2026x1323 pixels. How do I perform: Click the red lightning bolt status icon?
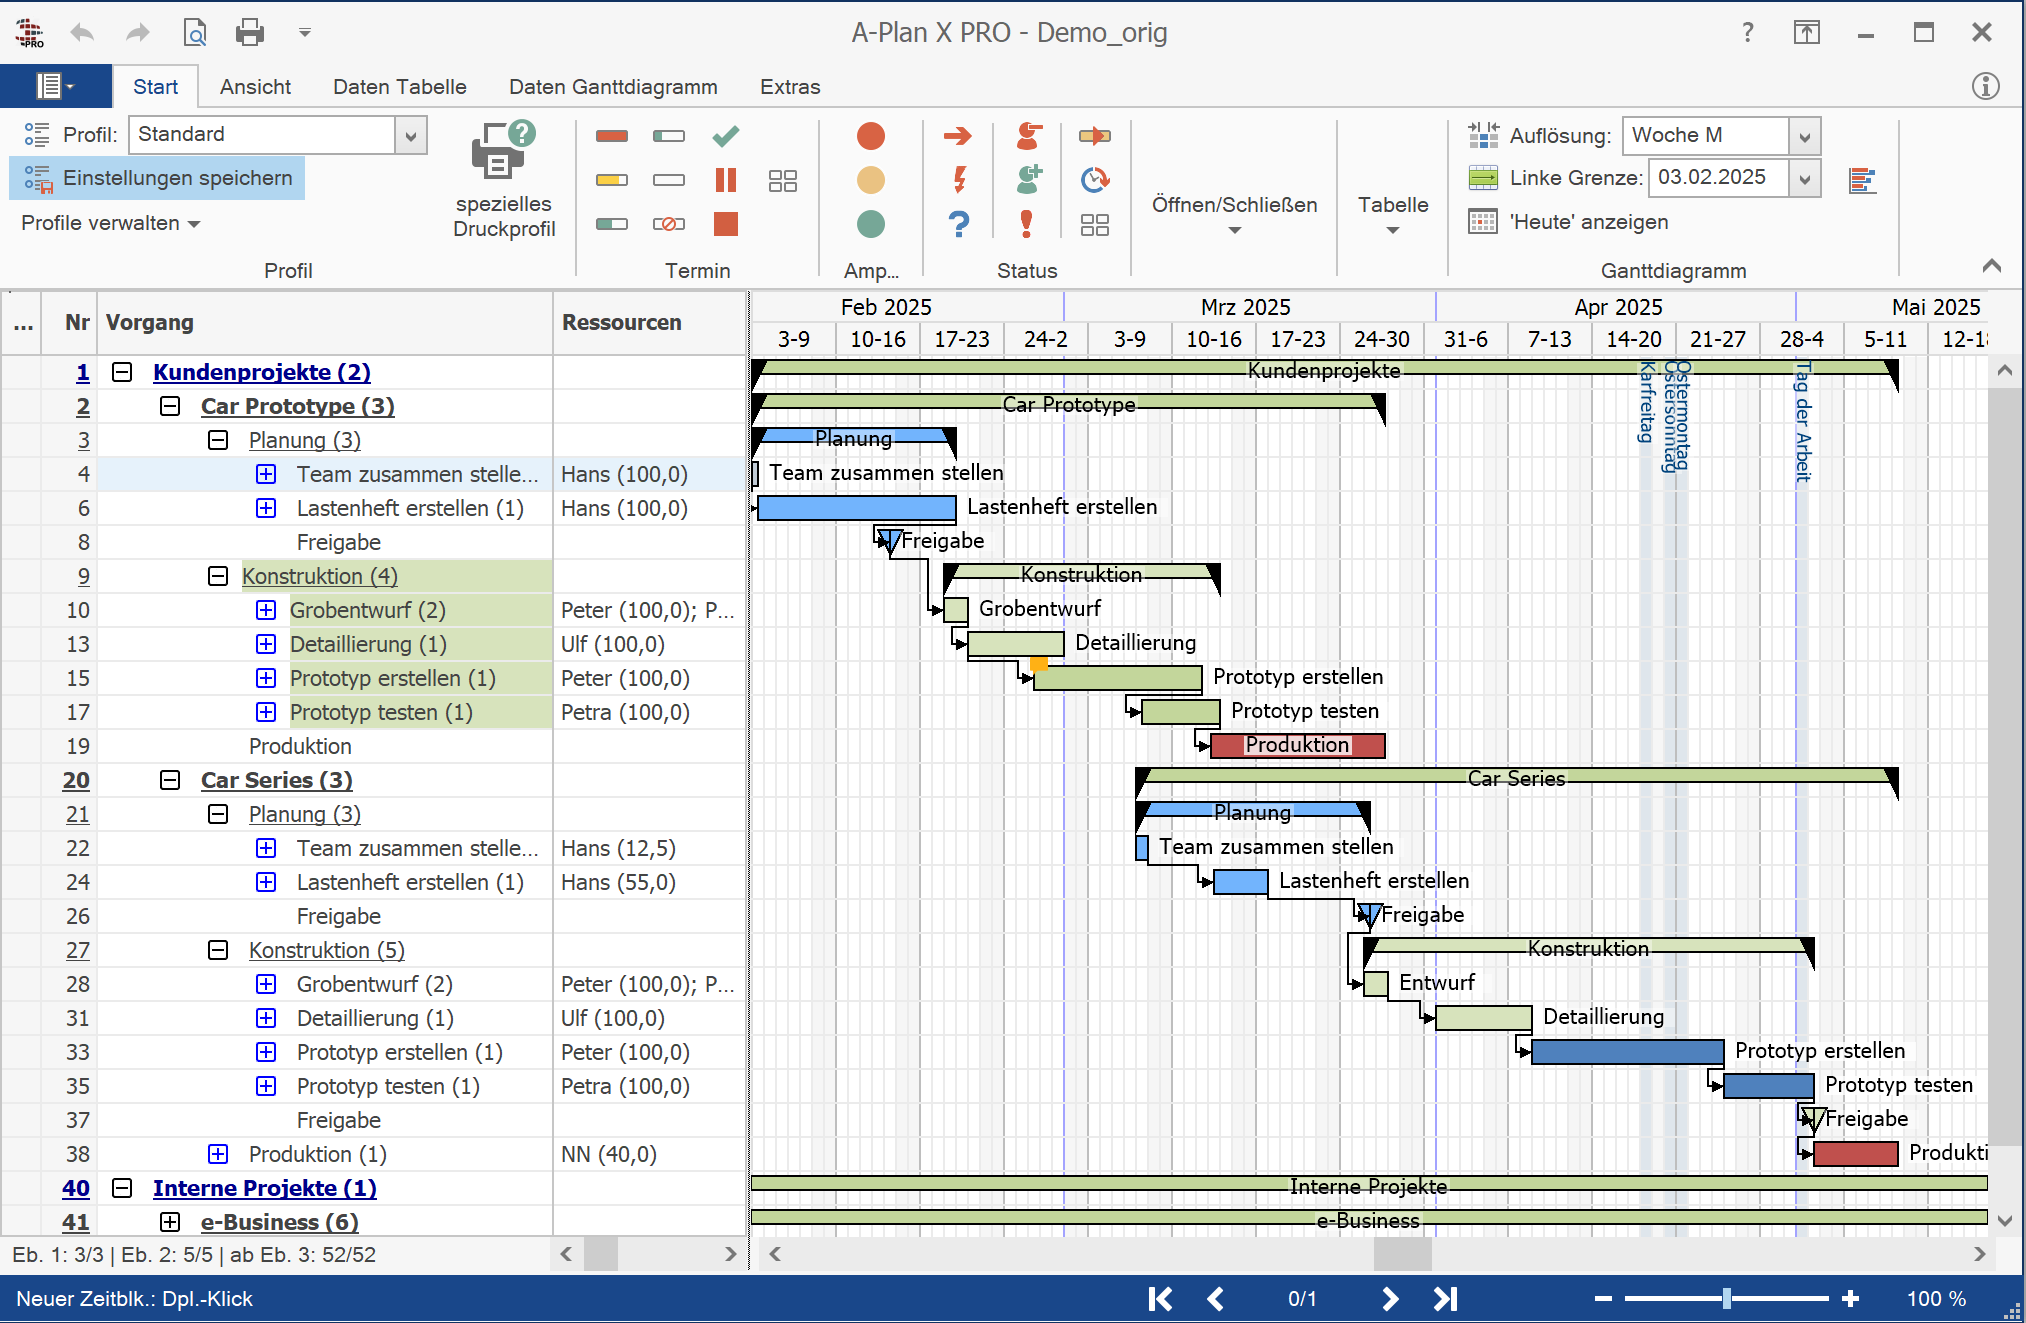coord(959,180)
